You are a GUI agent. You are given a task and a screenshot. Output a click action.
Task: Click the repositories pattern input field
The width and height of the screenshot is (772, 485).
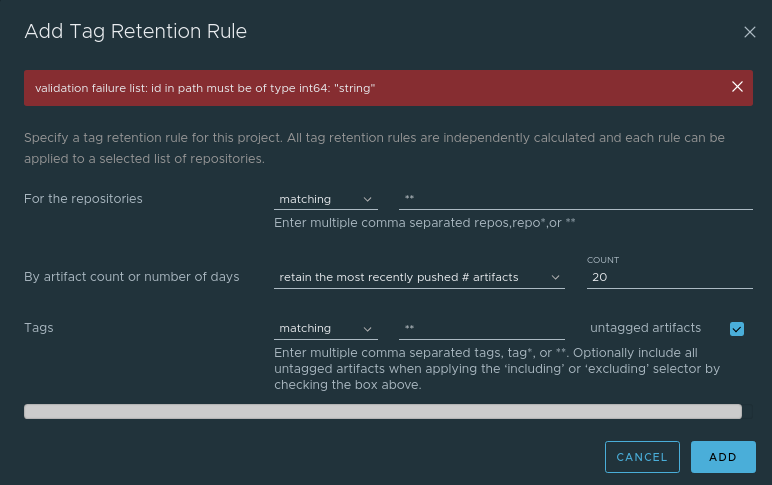[576, 198]
